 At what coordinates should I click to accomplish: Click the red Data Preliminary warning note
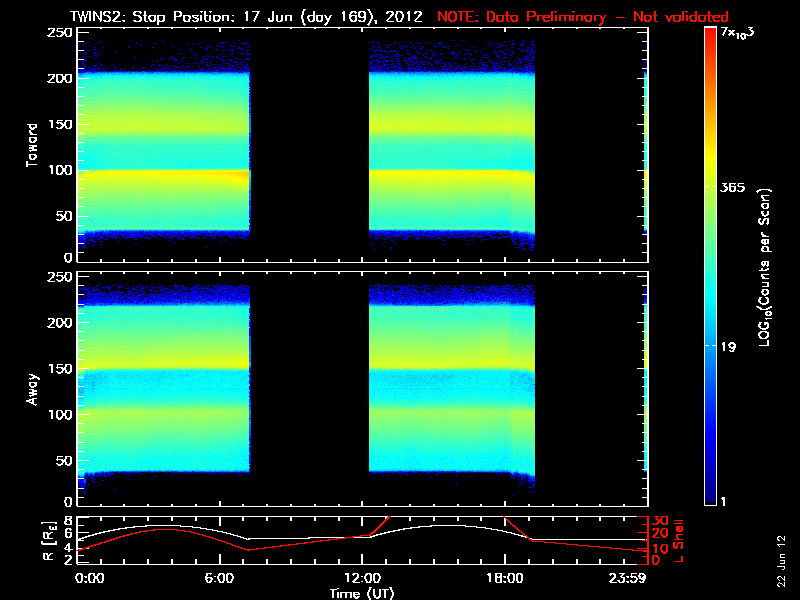pos(583,16)
